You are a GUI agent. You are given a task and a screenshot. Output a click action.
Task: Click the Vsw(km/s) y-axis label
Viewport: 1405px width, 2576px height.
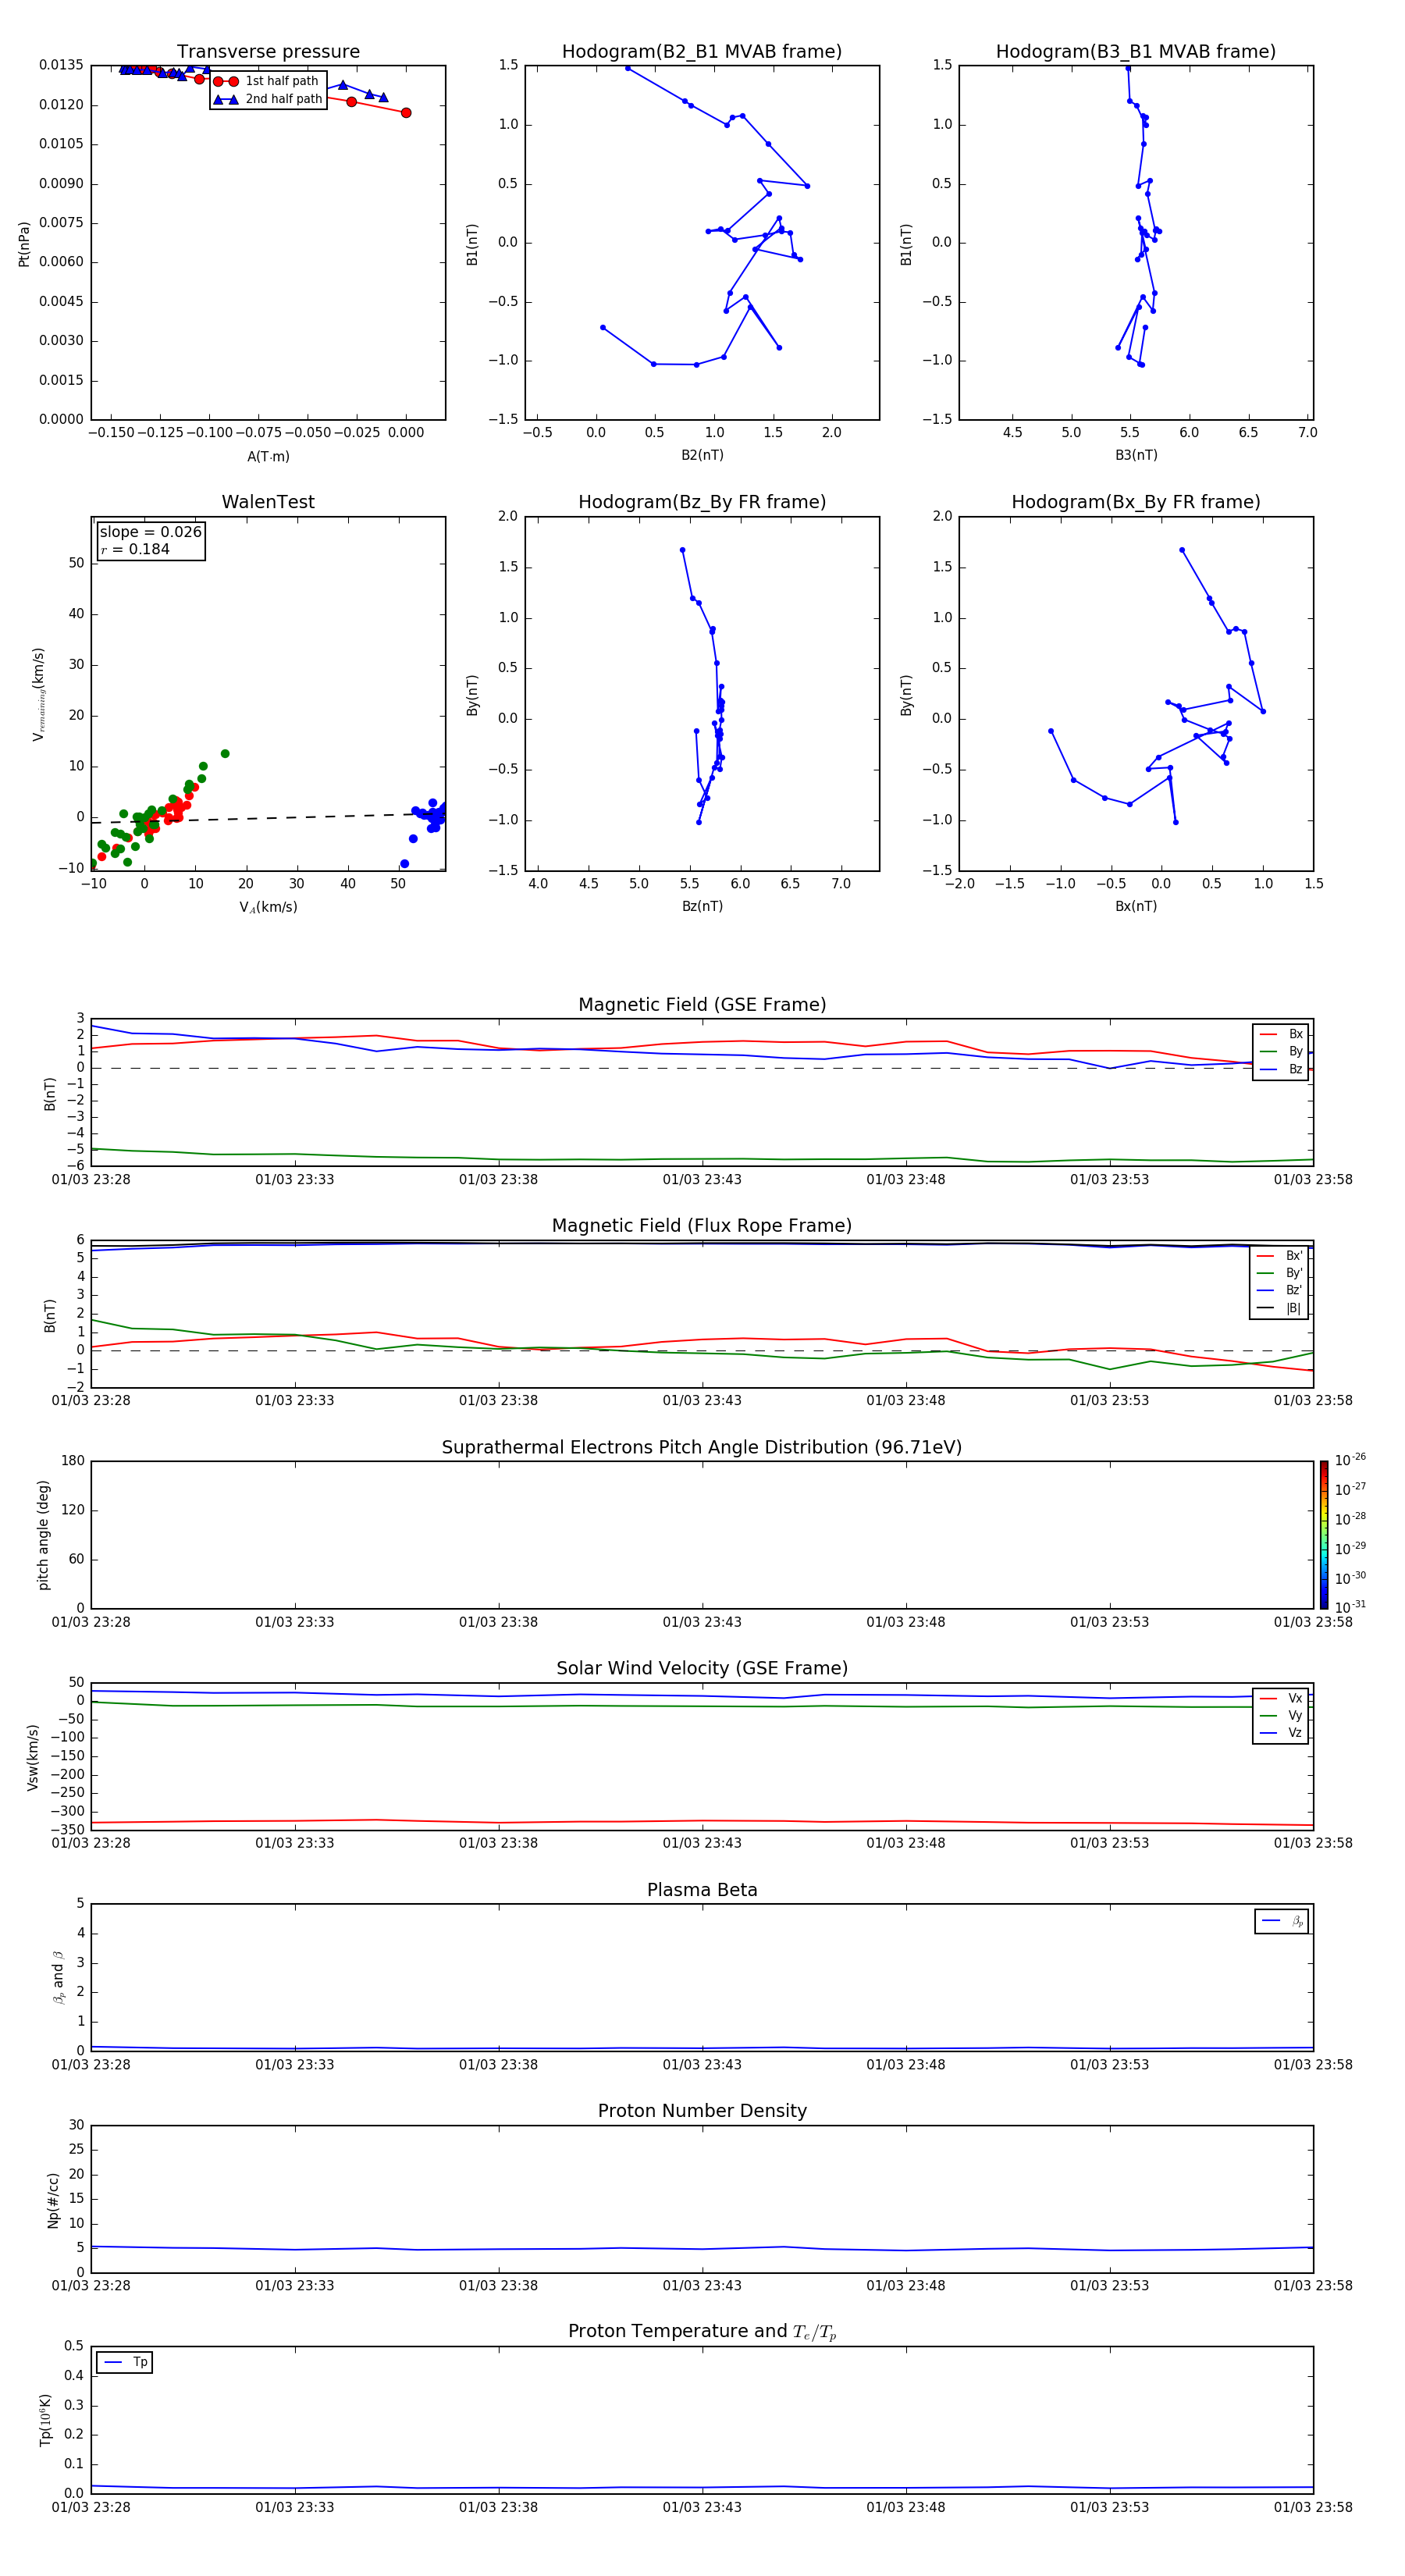[x=33, y=1756]
